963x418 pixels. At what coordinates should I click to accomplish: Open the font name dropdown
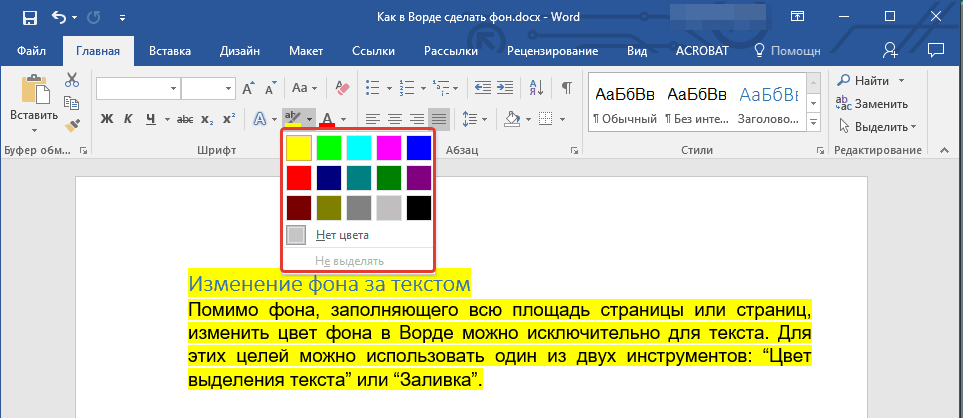(x=174, y=88)
